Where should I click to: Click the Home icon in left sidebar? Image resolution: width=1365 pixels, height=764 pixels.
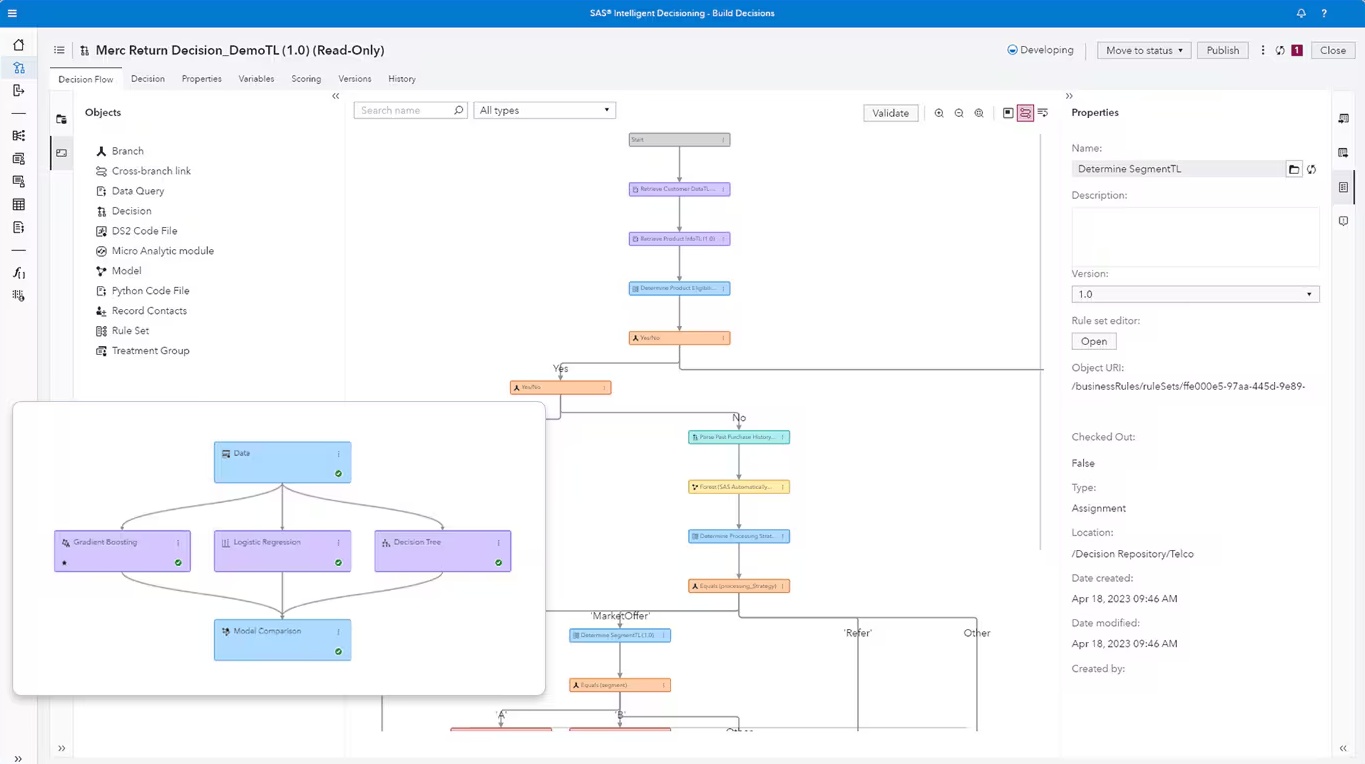(x=18, y=45)
